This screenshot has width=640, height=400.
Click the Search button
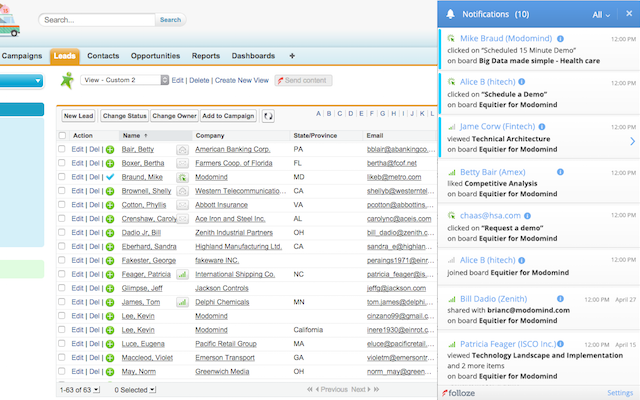pyautogui.click(x=170, y=20)
